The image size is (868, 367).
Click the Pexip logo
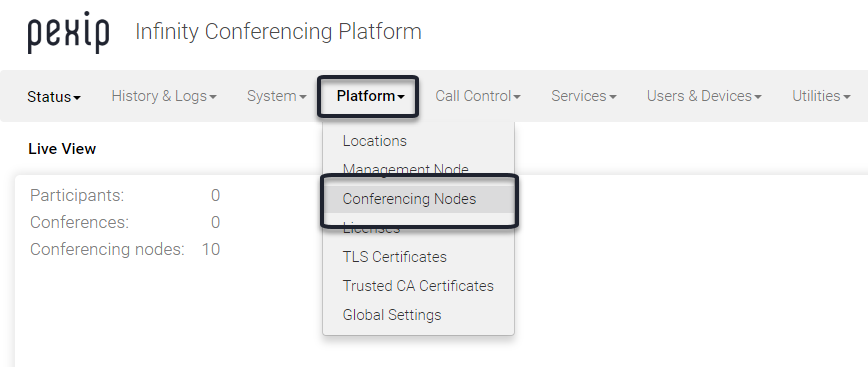pos(69,33)
